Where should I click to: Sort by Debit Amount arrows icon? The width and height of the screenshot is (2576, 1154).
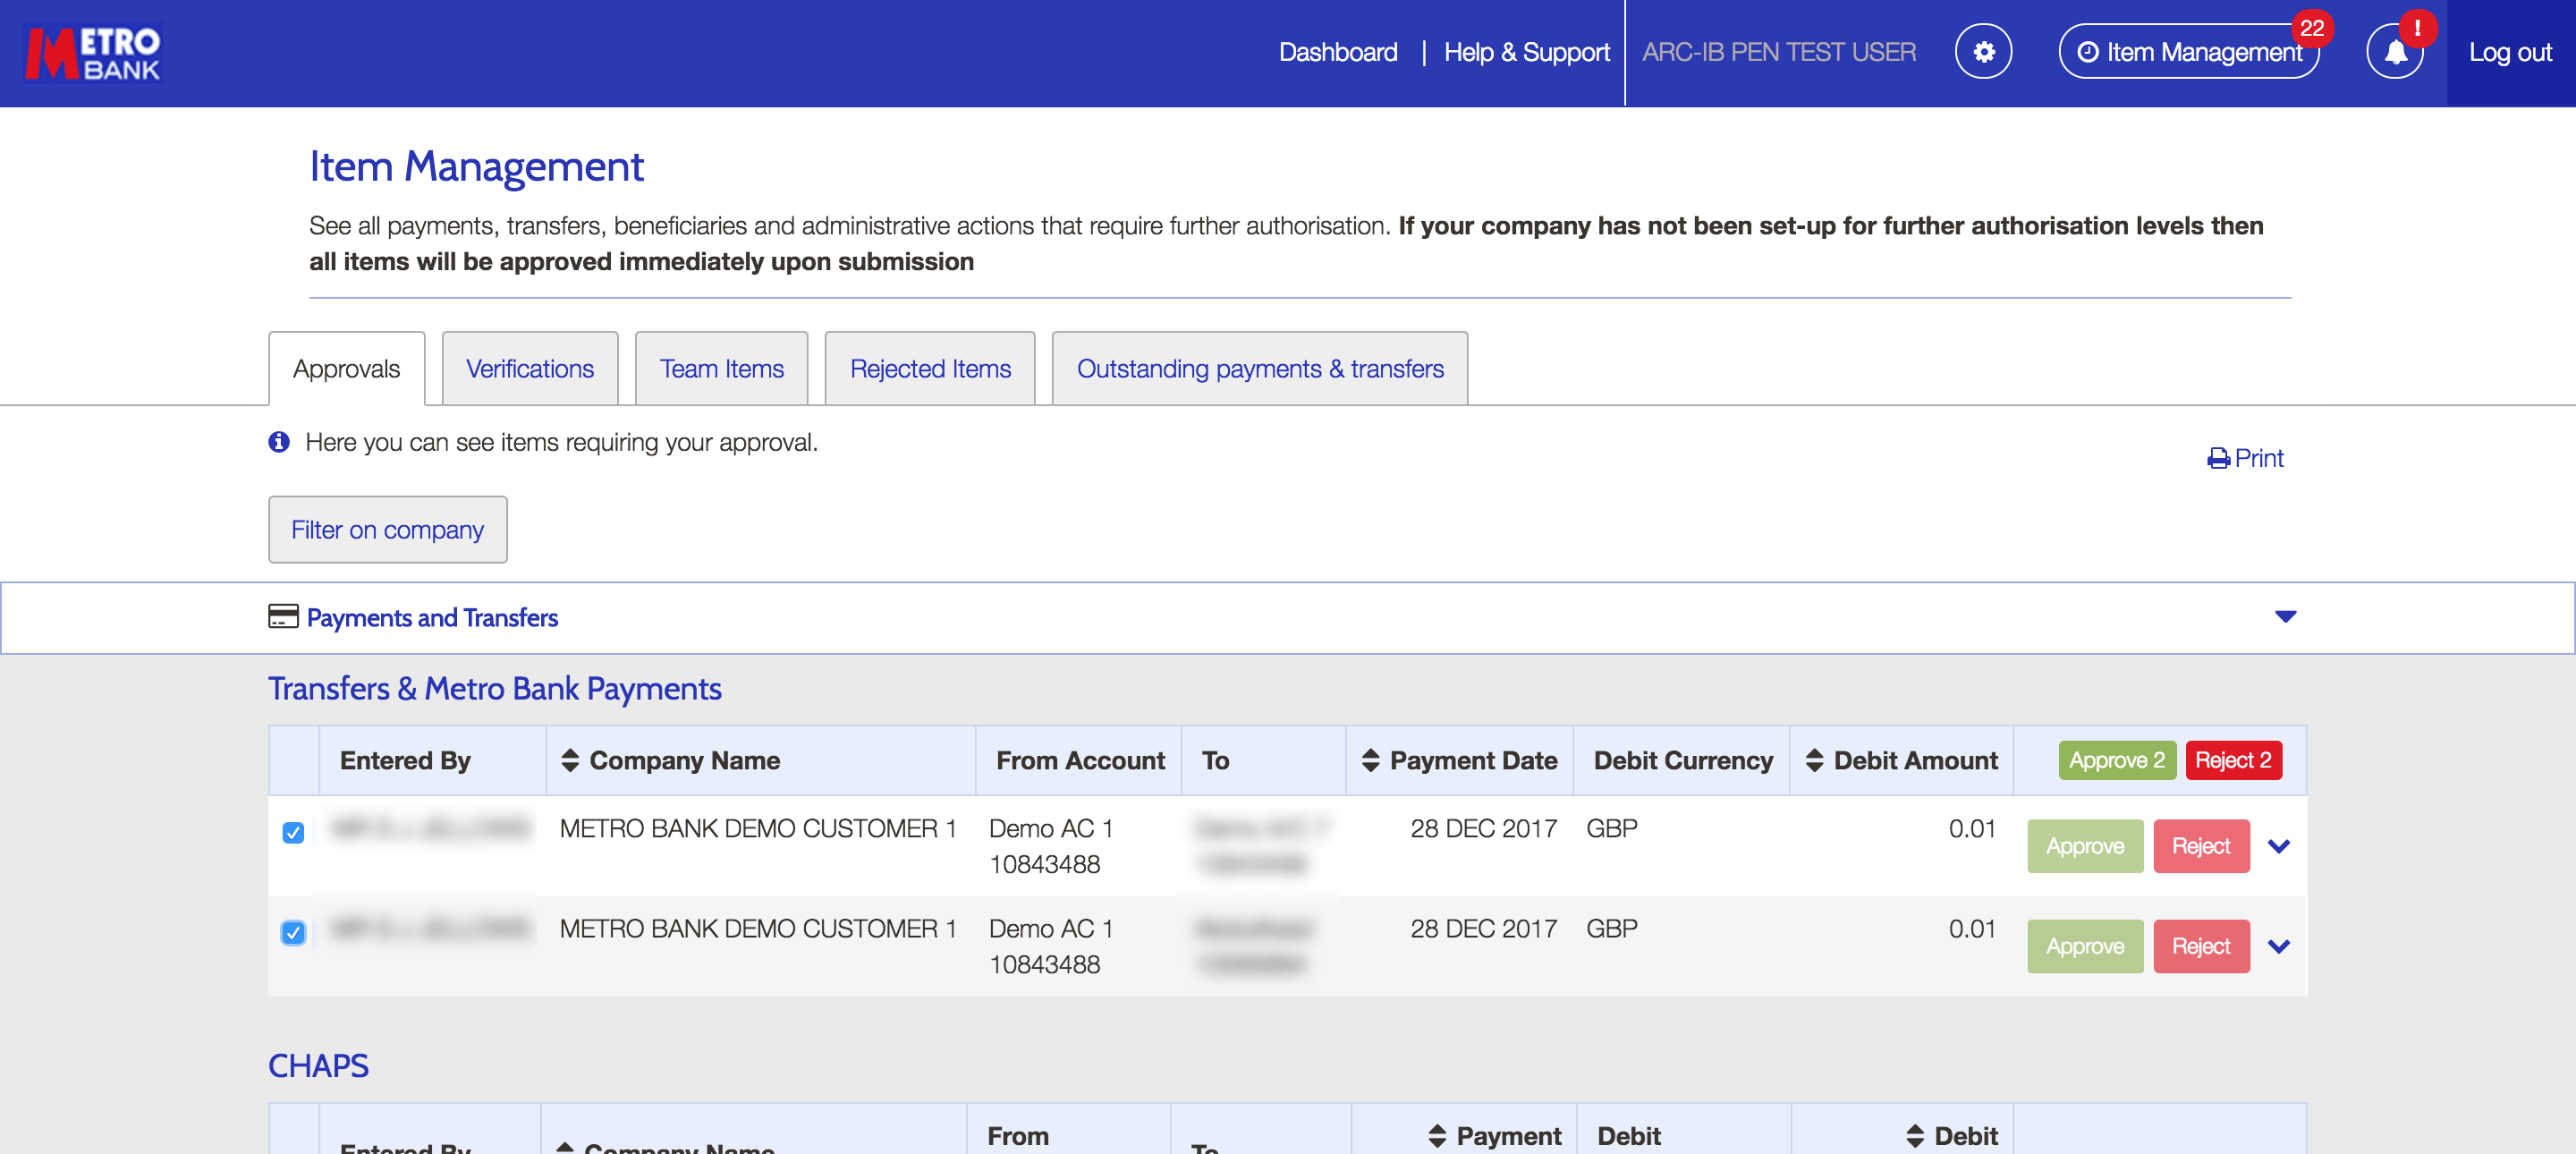pyautogui.click(x=1814, y=760)
